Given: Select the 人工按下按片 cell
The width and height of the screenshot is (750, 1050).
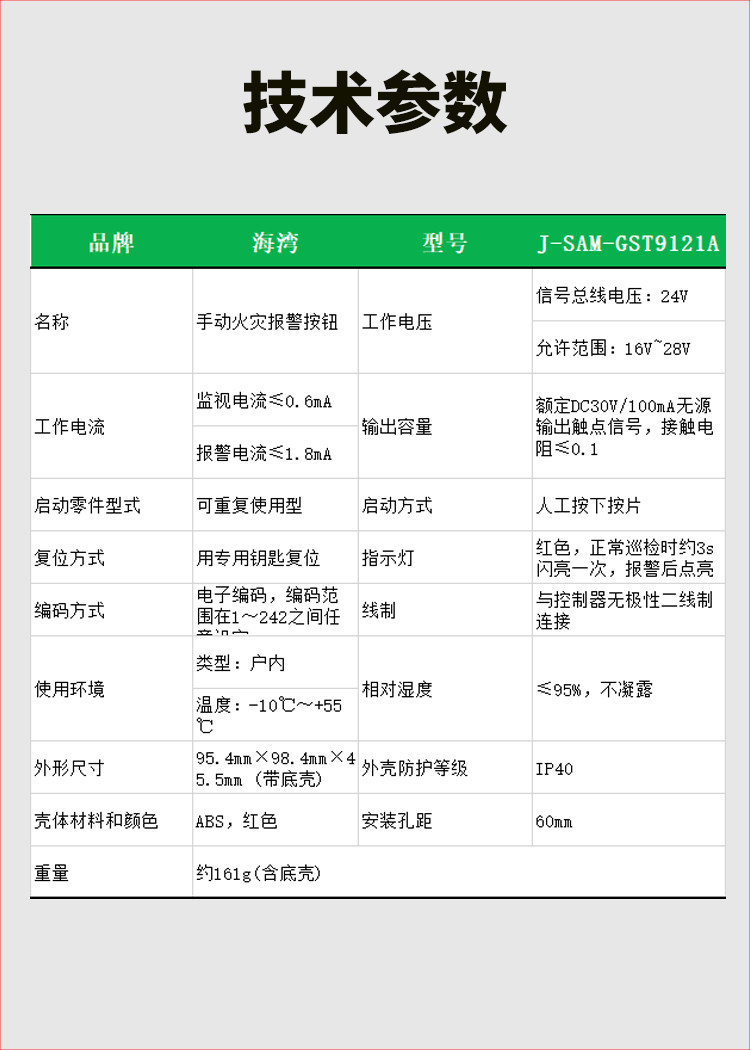Looking at the screenshot, I should coord(629,505).
